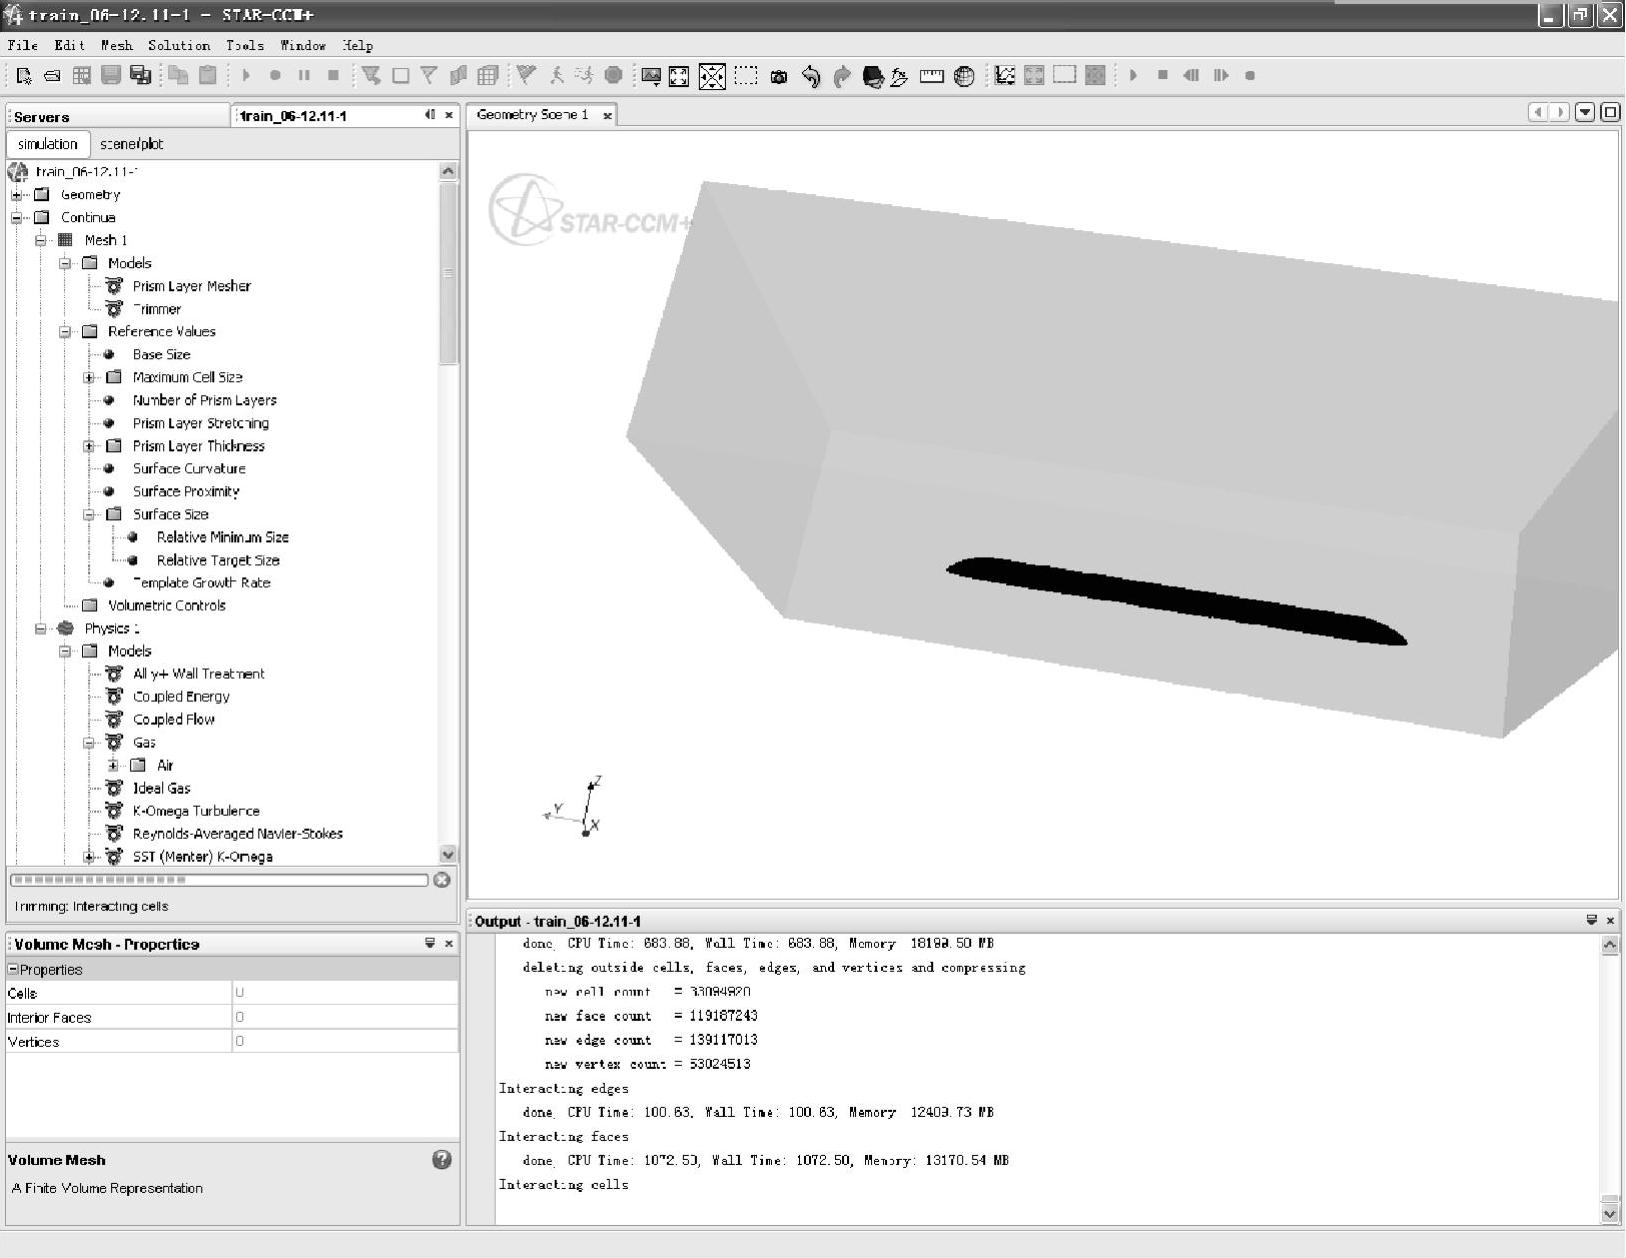Click the Generate Volume Mesh cube icon

click(x=488, y=75)
